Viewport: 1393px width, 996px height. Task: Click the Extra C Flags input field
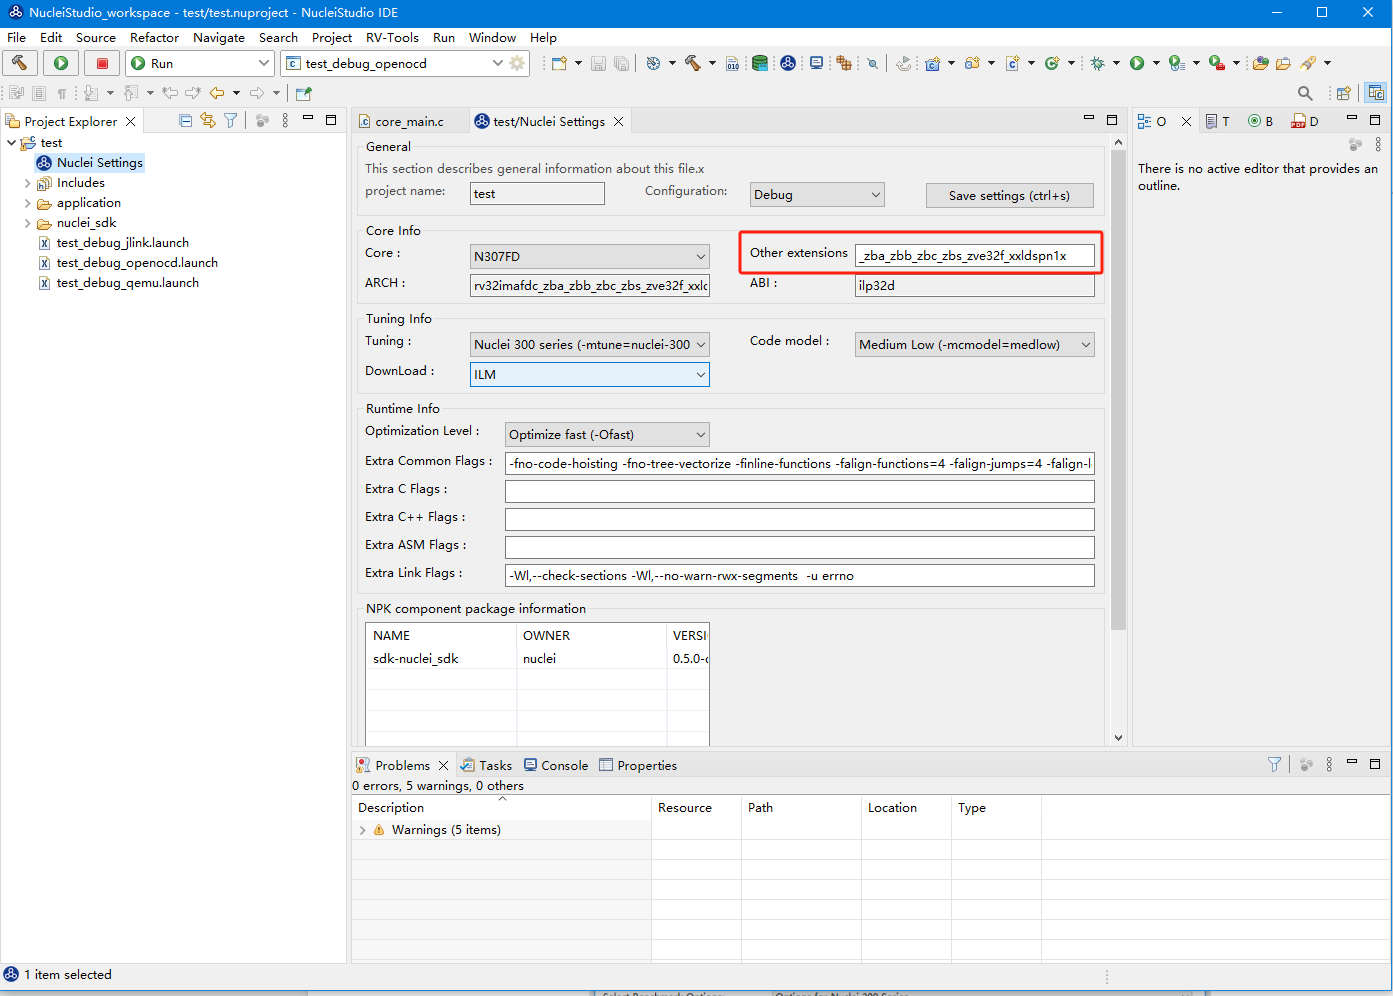tap(799, 491)
